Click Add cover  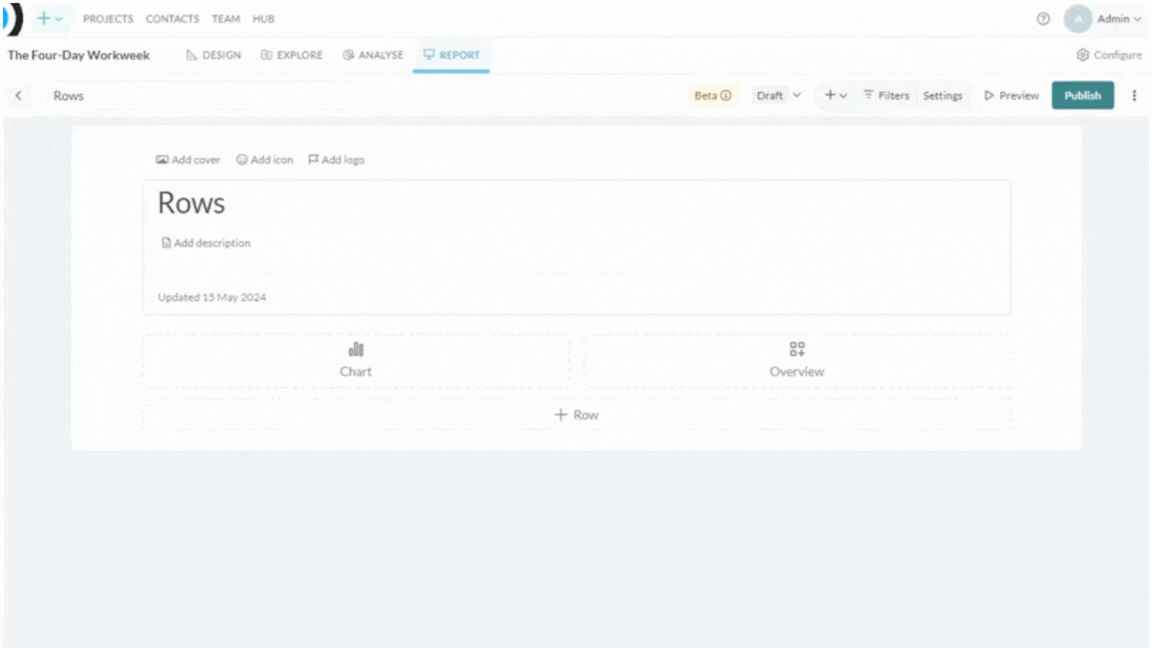click(x=188, y=159)
